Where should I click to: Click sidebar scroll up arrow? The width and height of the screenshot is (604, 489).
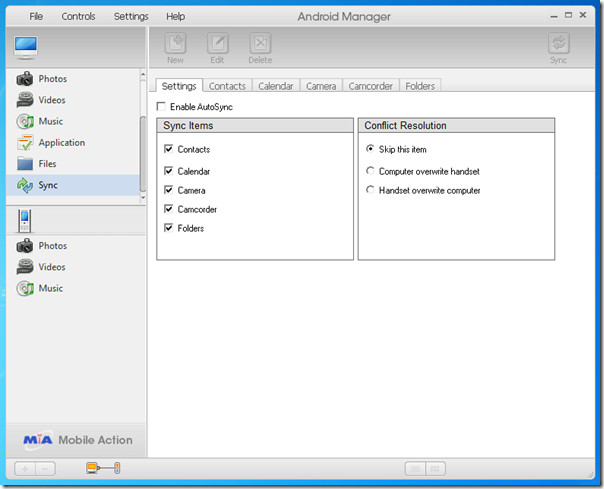pyautogui.click(x=143, y=74)
